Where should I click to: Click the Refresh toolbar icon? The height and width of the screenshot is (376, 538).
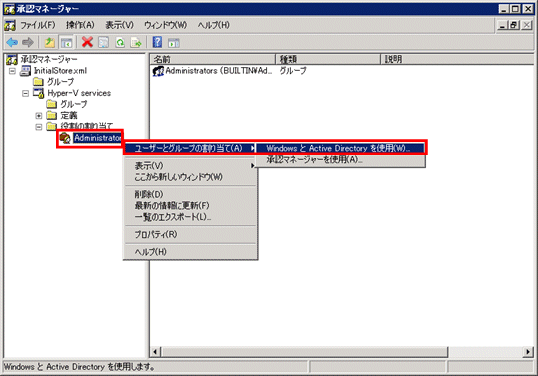pos(120,43)
